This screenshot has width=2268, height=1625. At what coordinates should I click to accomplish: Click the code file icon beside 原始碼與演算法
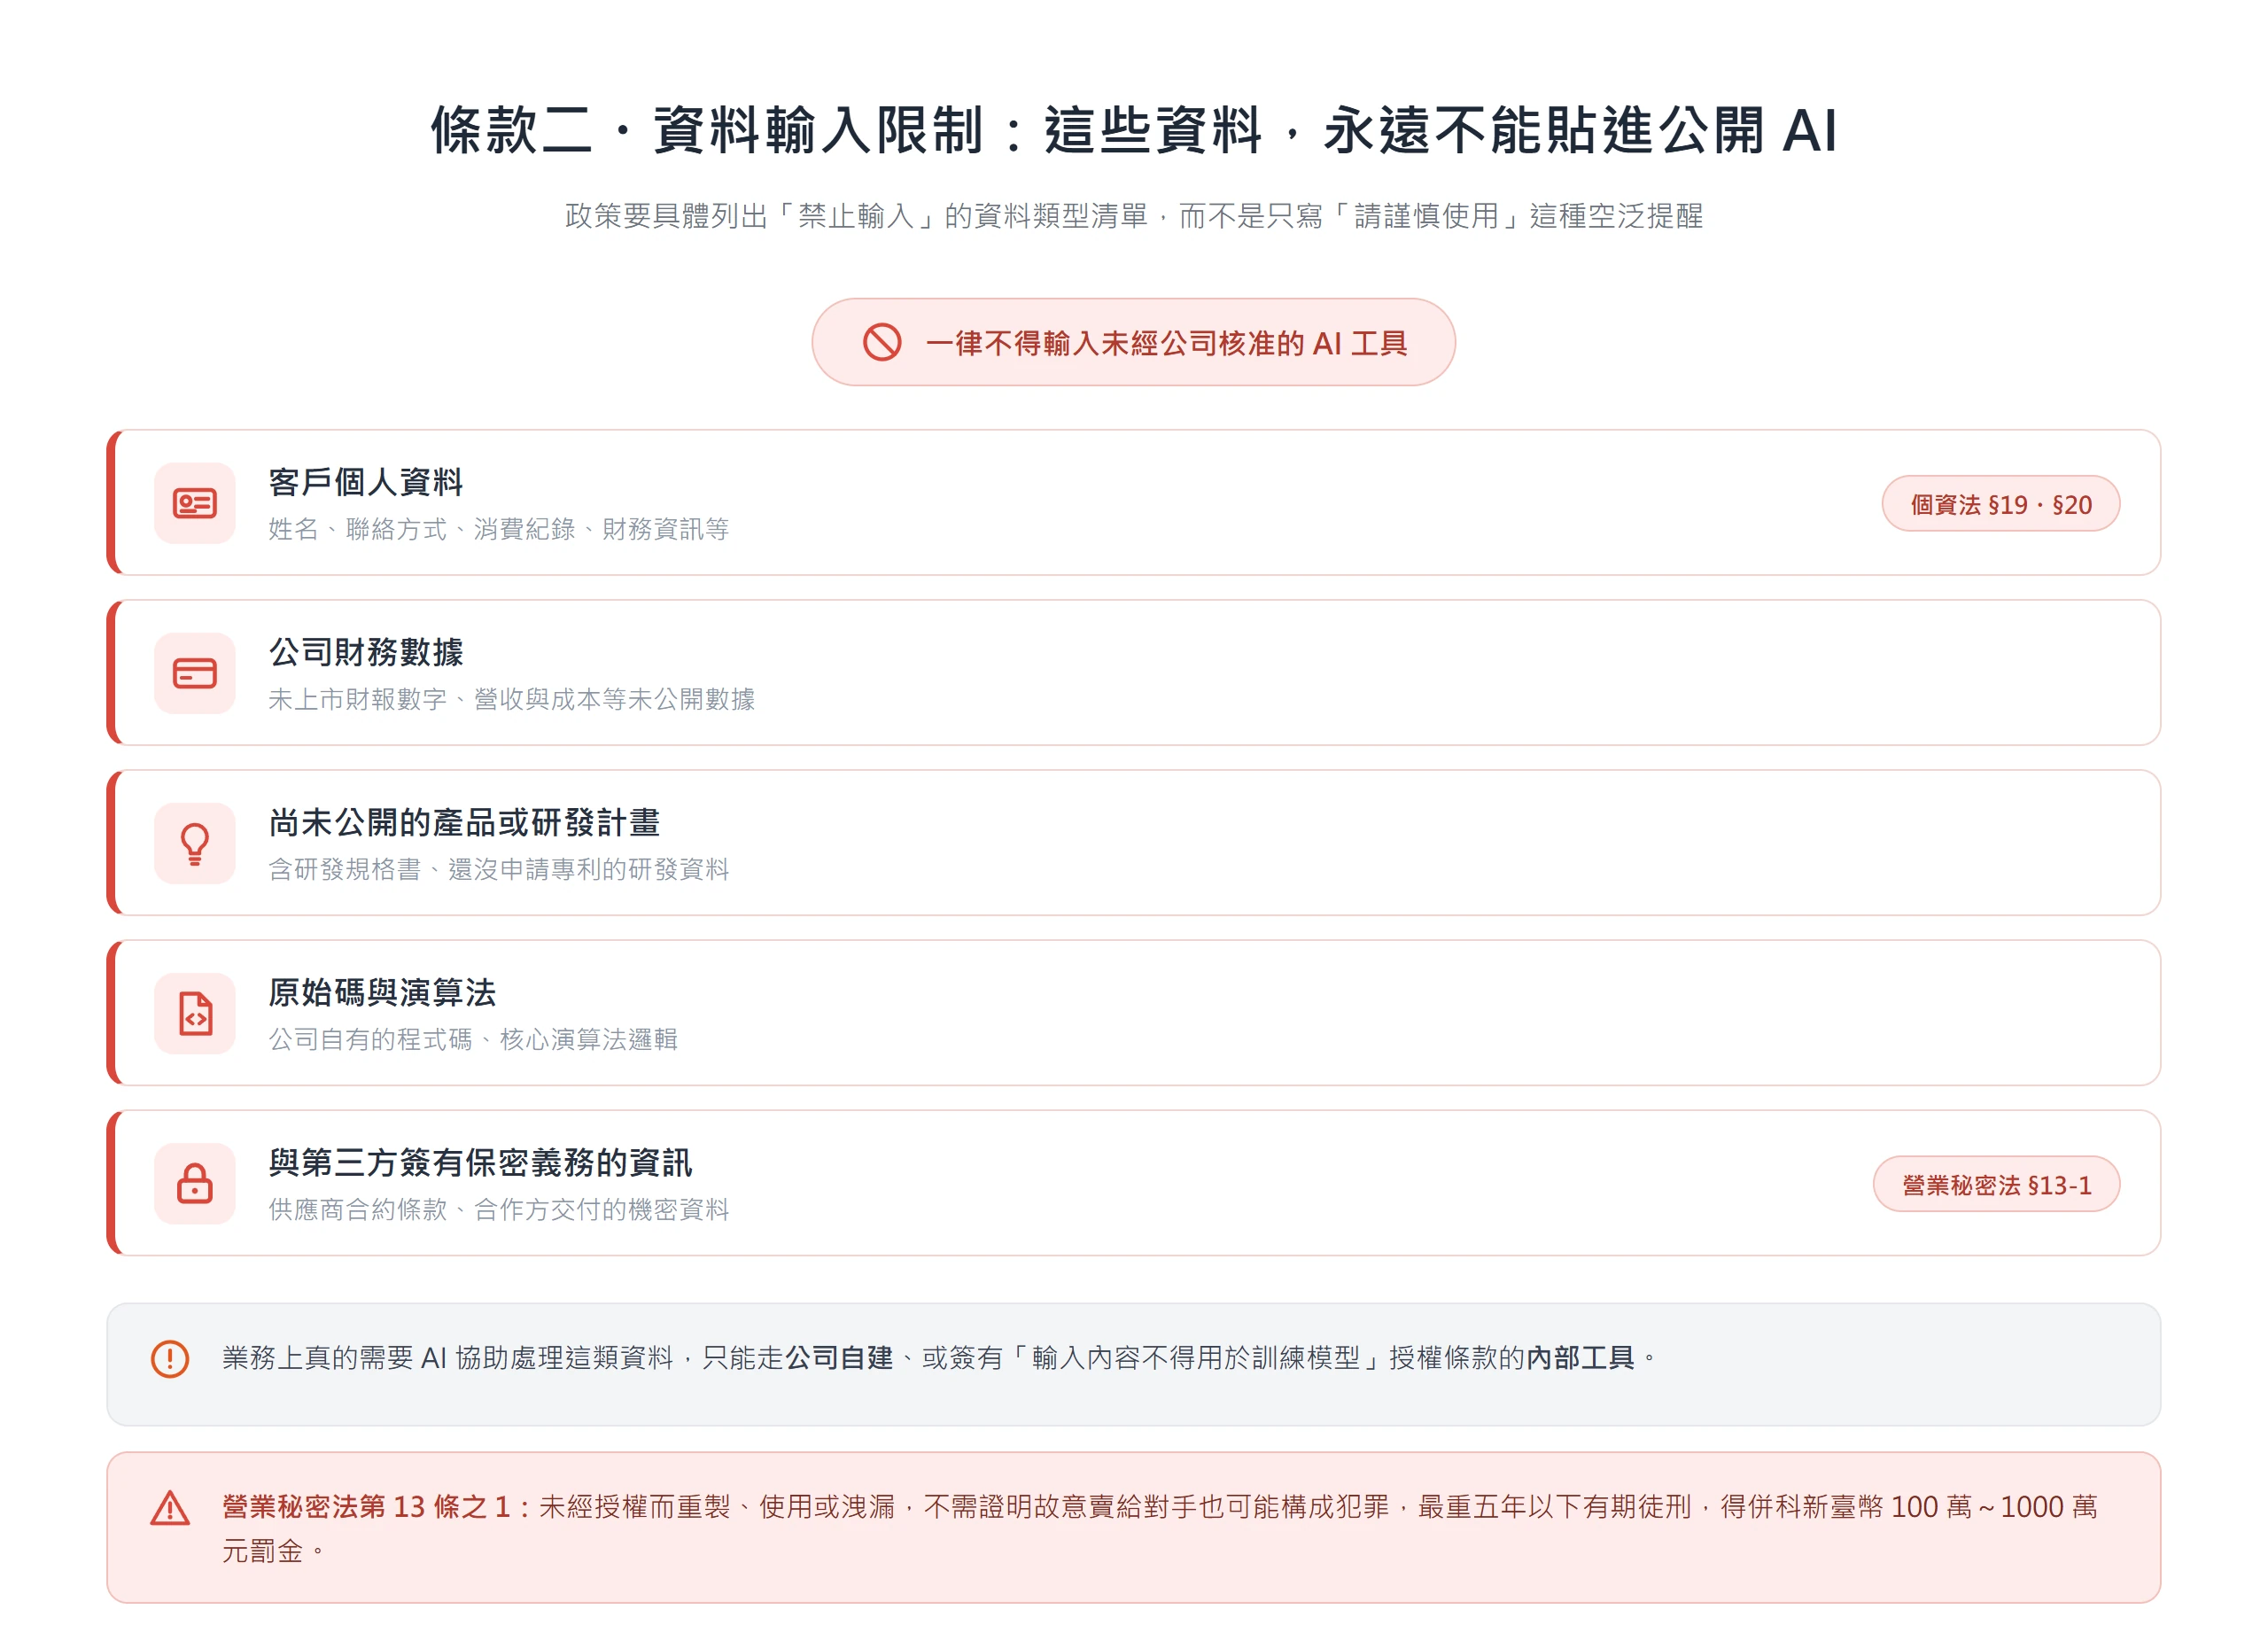[x=195, y=1013]
